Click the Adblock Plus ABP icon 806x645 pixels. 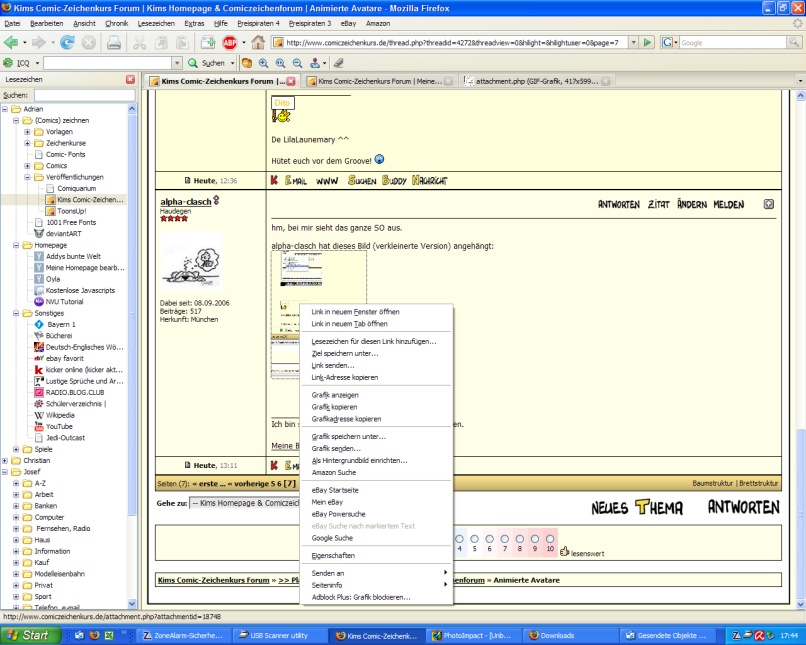pos(230,43)
